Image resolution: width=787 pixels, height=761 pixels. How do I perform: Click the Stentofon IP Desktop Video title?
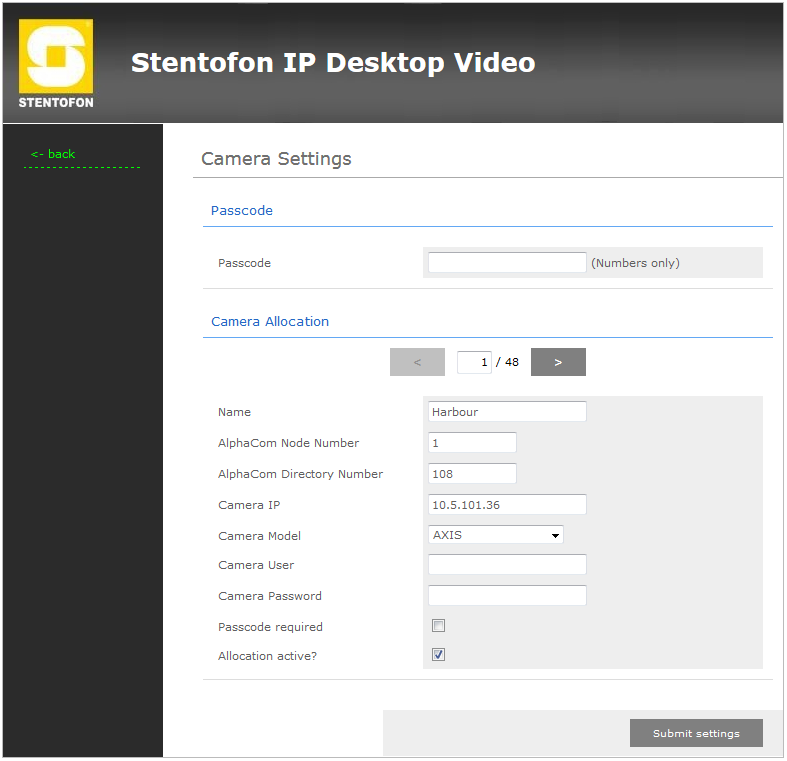point(333,63)
